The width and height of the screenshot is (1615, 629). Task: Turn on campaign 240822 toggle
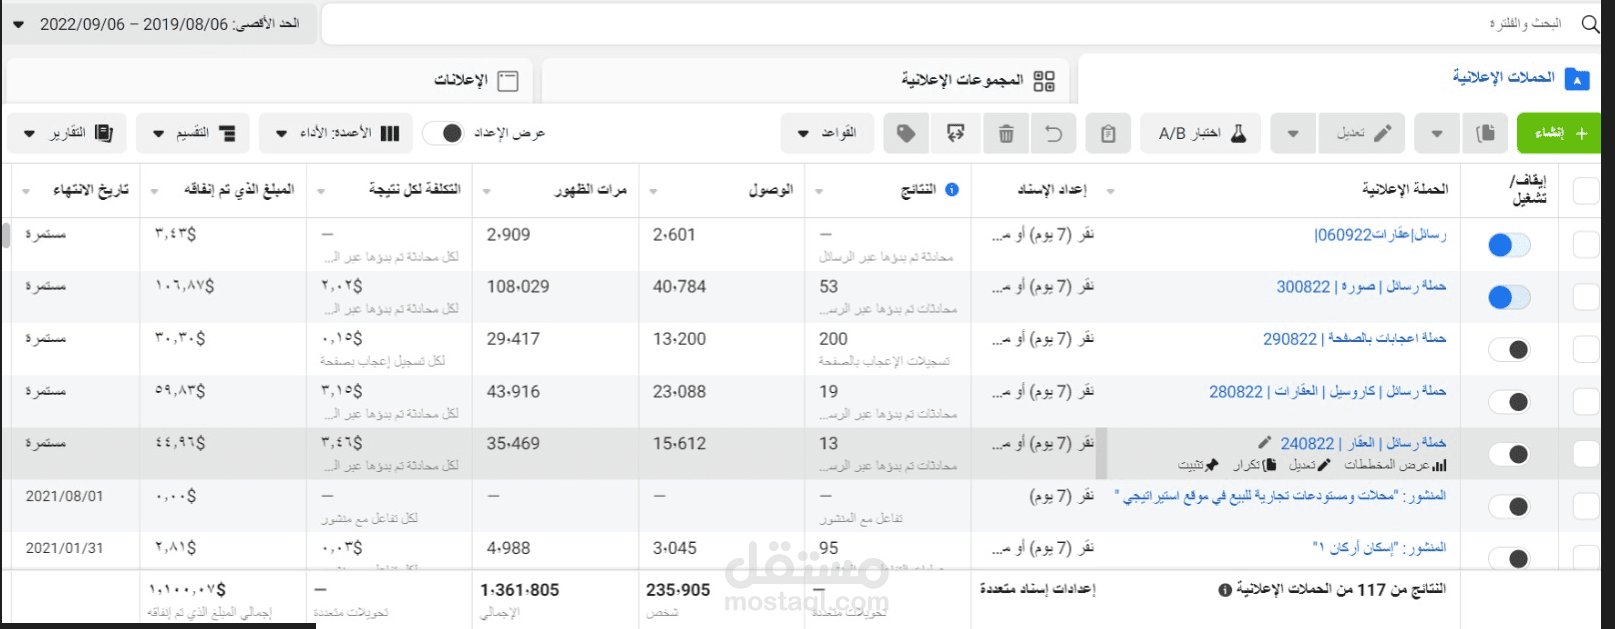click(1509, 454)
